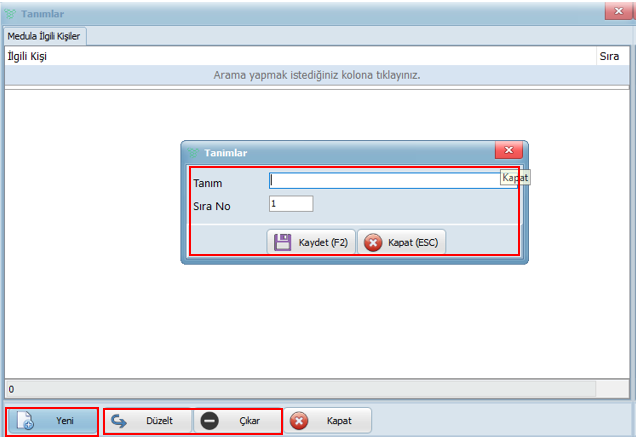Viewport: 636px width, 437px height.
Task: Click the red X icon on Kapat (ESC)
Action: pyautogui.click(x=373, y=242)
